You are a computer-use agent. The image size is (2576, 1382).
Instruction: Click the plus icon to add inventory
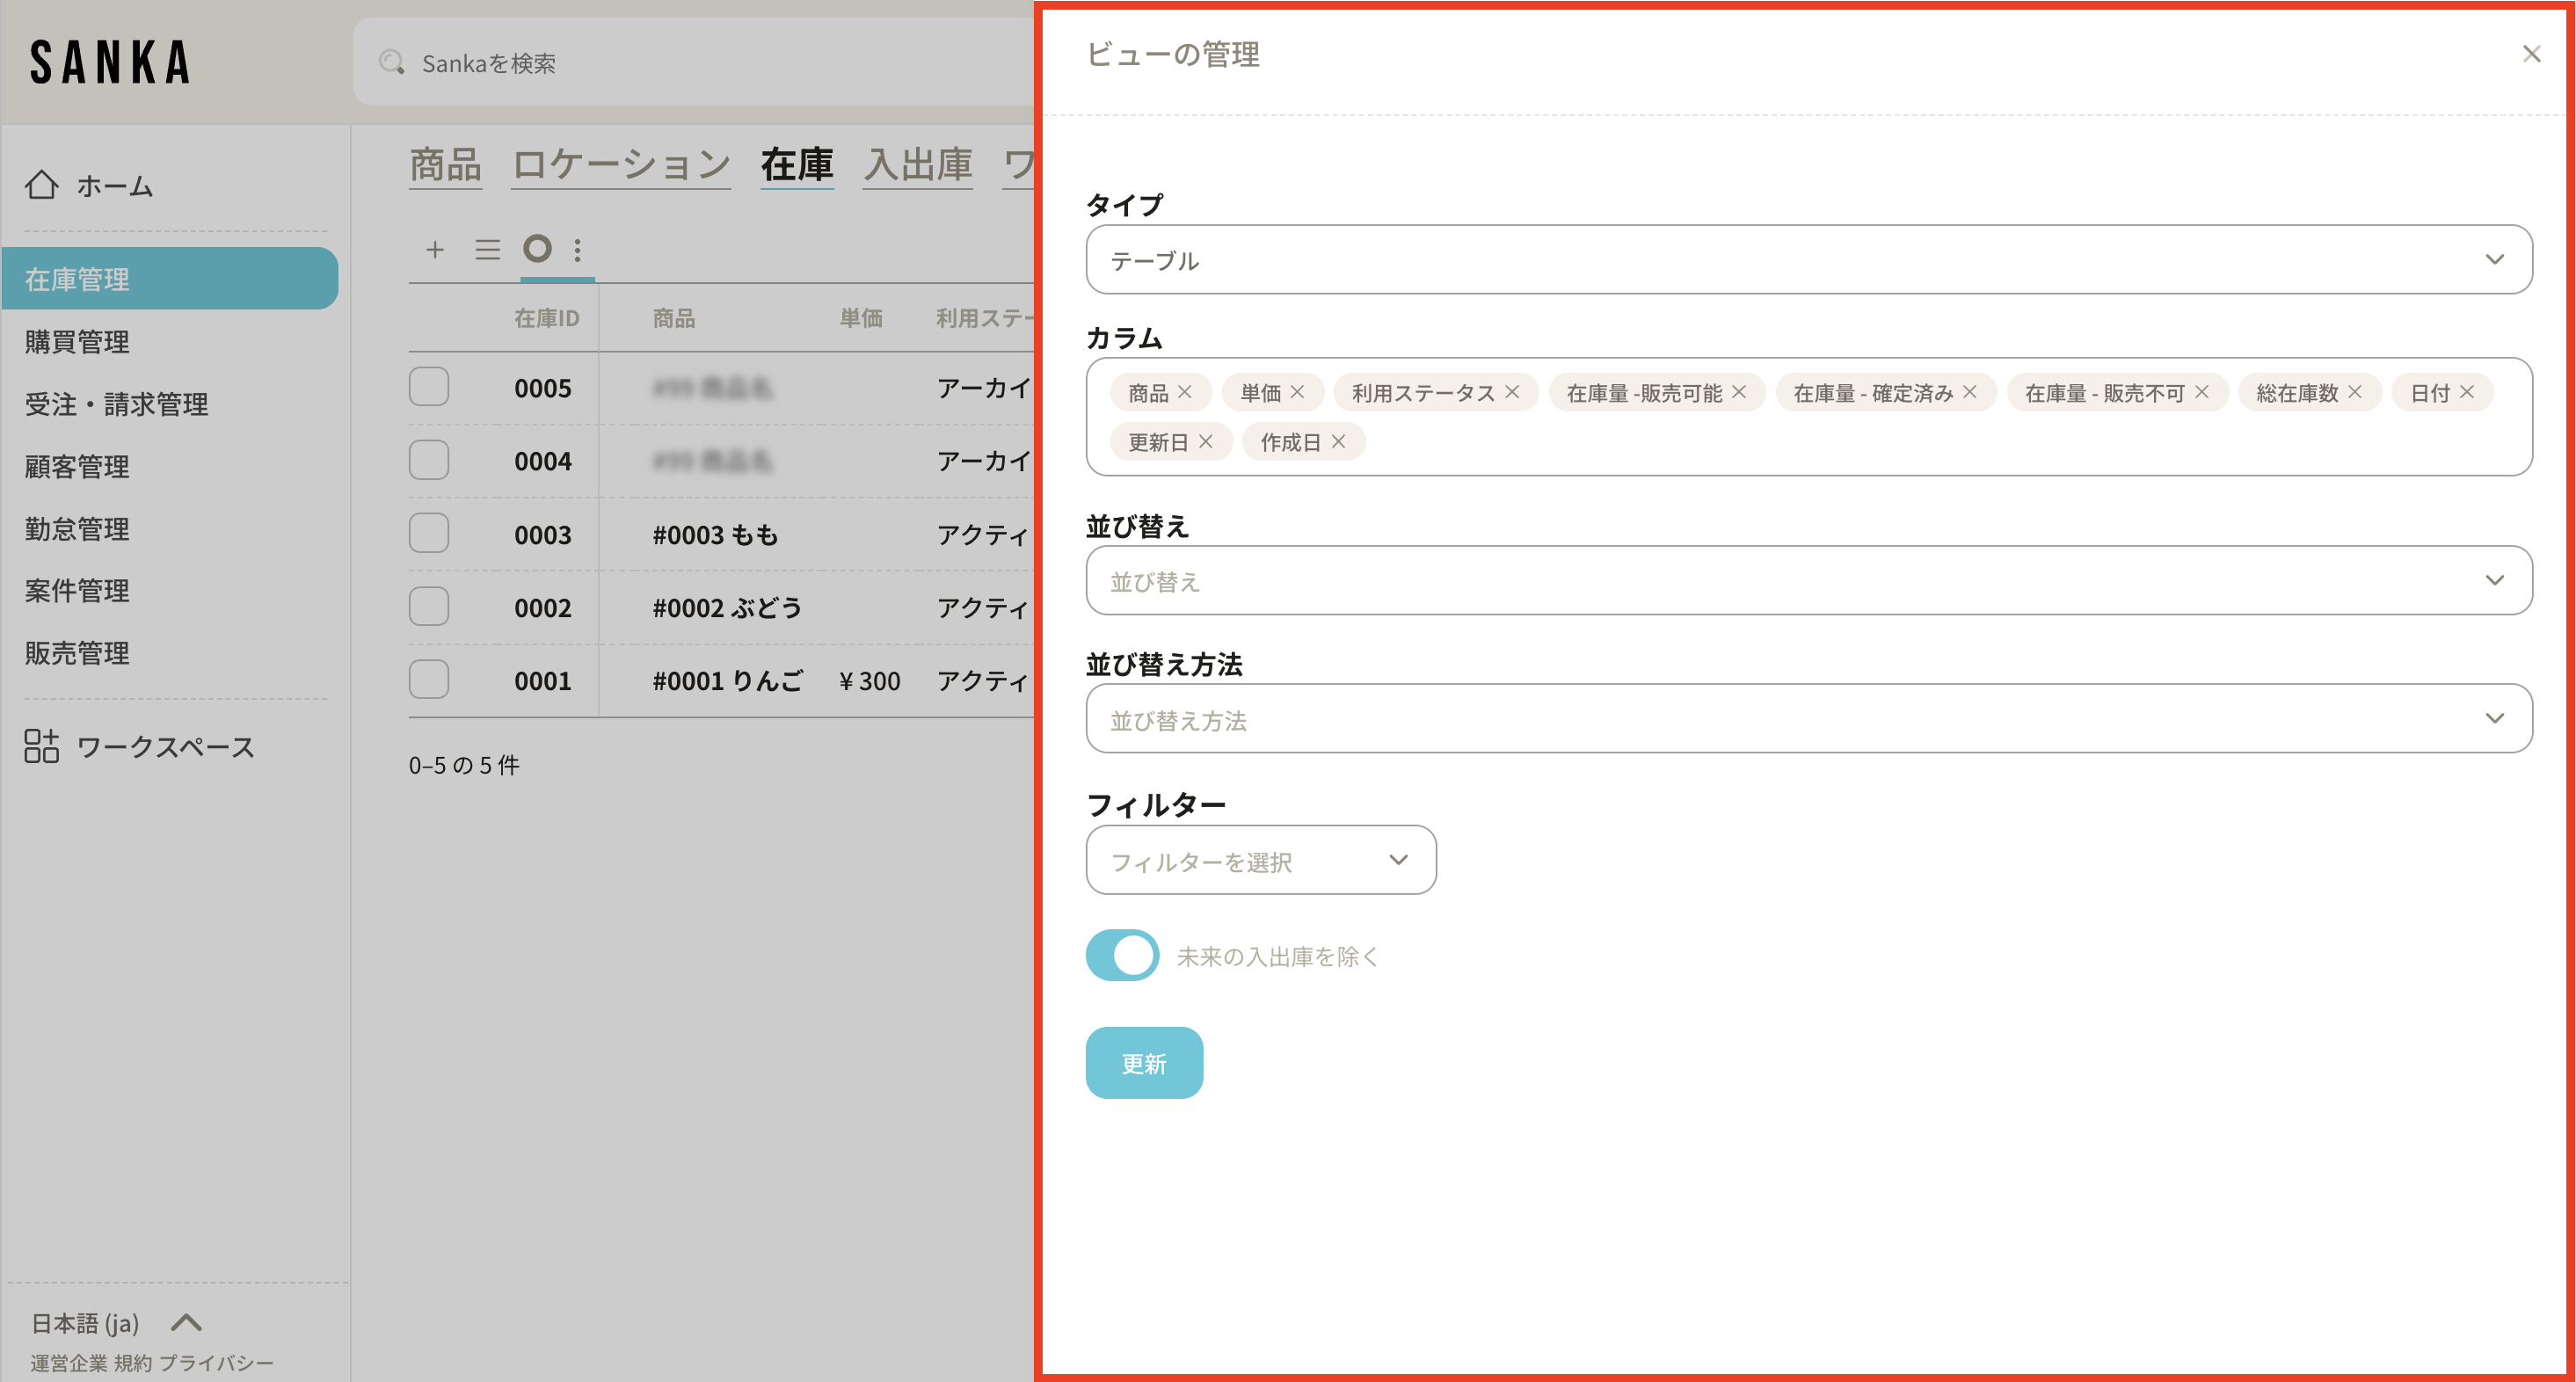click(x=434, y=249)
